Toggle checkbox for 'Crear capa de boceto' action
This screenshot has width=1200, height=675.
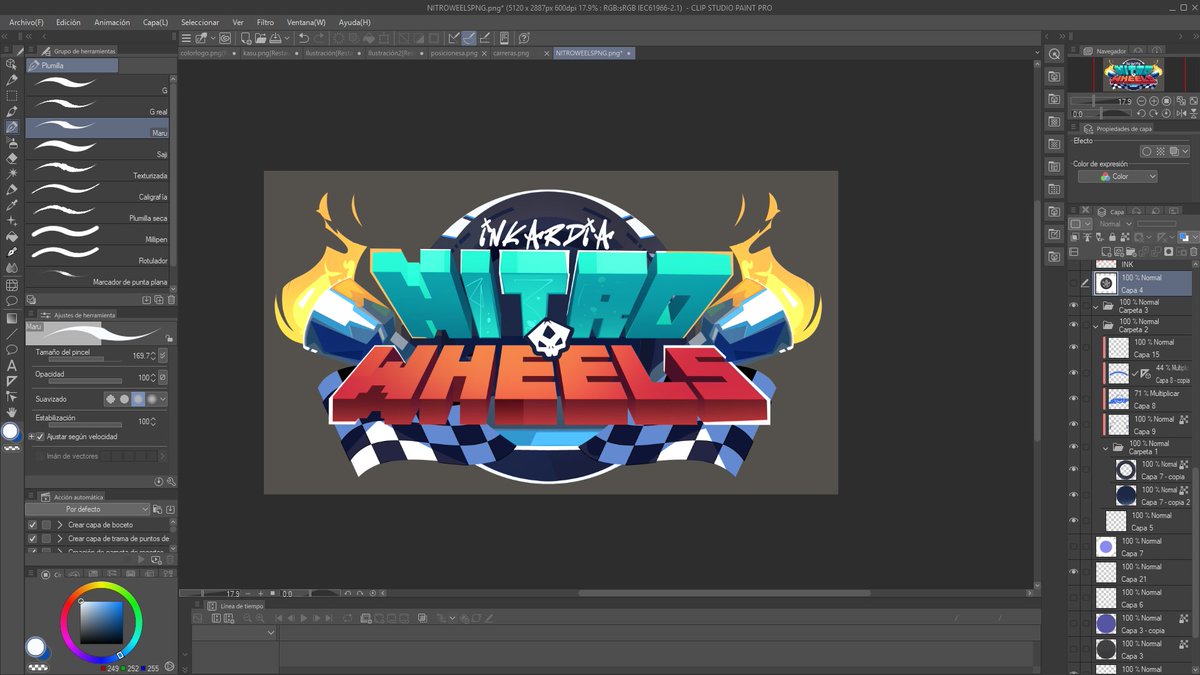click(32, 524)
